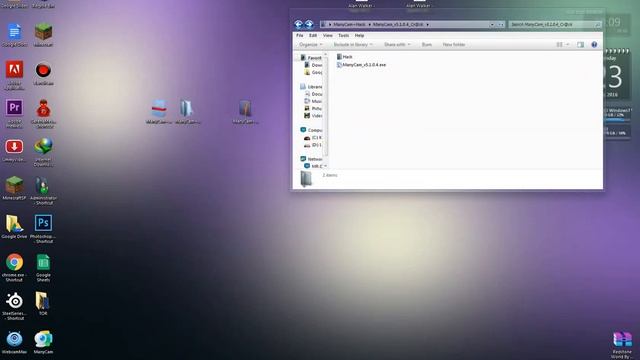Viewport: 640px width, 360px height.
Task: Open Downloads under Favorites
Action: pos(313,65)
